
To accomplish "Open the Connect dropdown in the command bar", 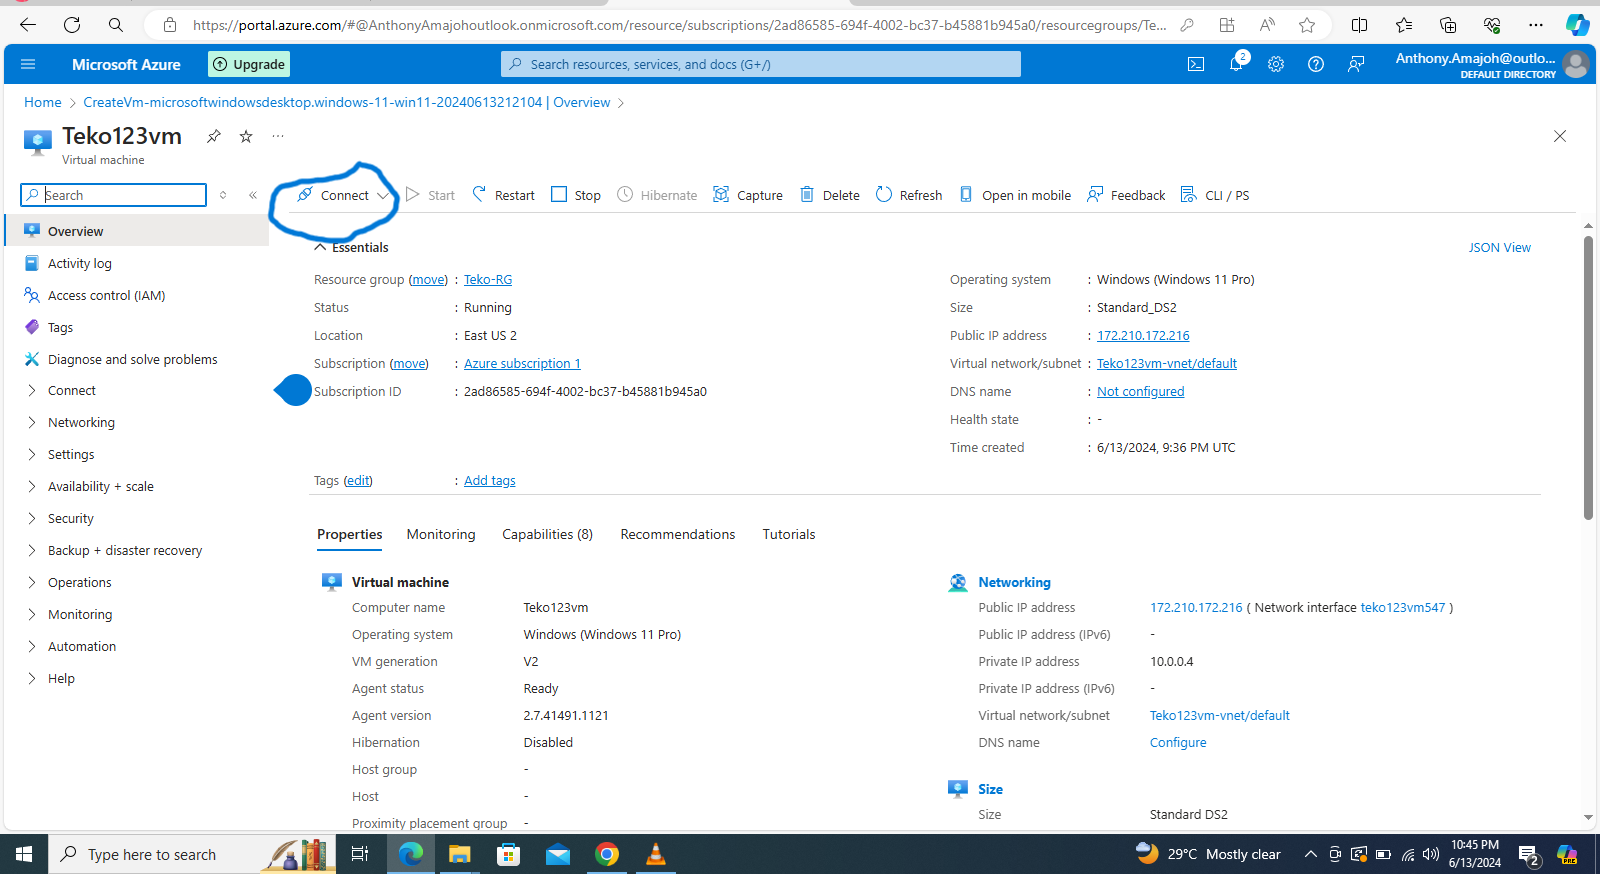I will [x=343, y=195].
